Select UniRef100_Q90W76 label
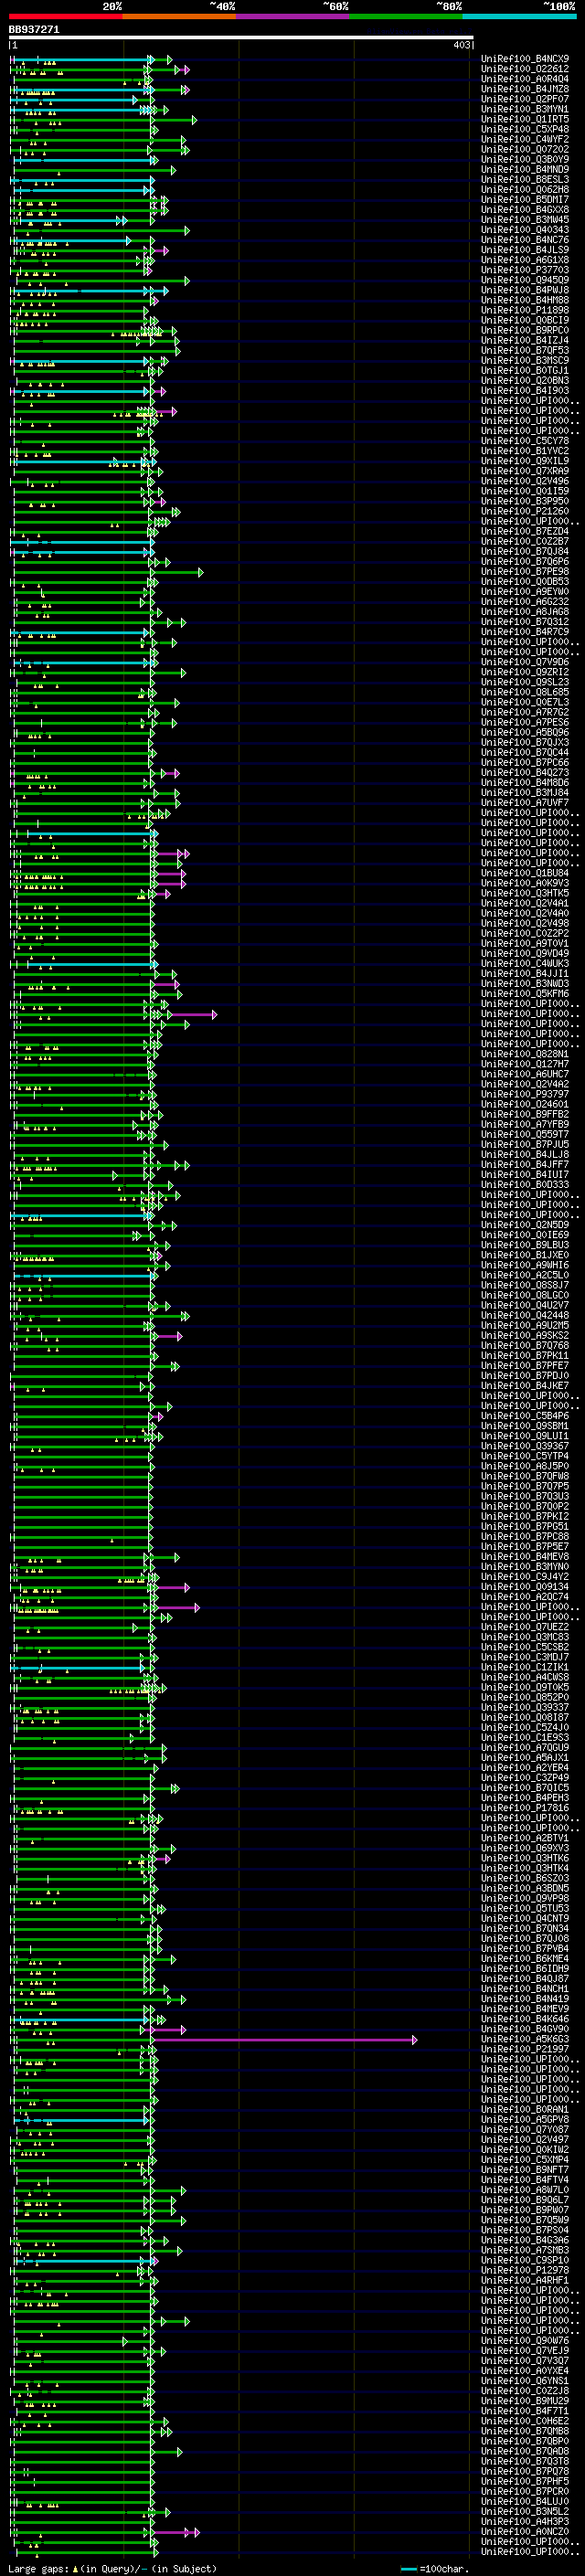This screenshot has height=2576, width=585. 525,2340
